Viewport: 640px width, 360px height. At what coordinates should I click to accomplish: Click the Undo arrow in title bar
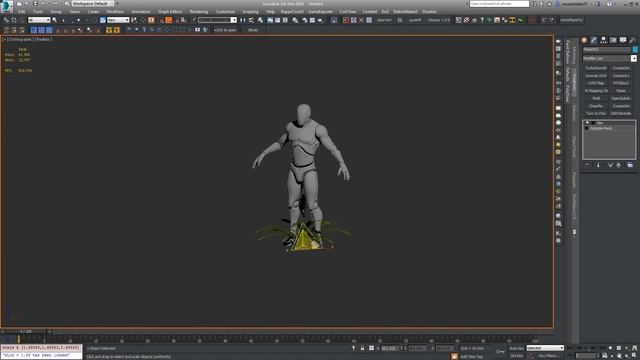pyautogui.click(x=43, y=4)
